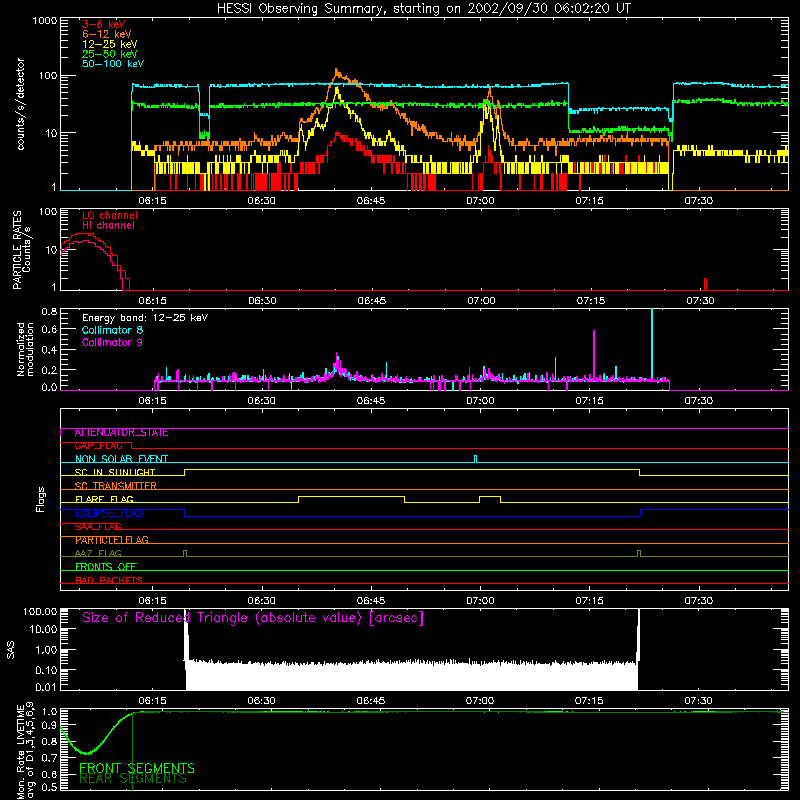The image size is (800, 800).
Task: Click the NON_SOLAR_EVENT pulse near 07:00
Action: point(476,459)
